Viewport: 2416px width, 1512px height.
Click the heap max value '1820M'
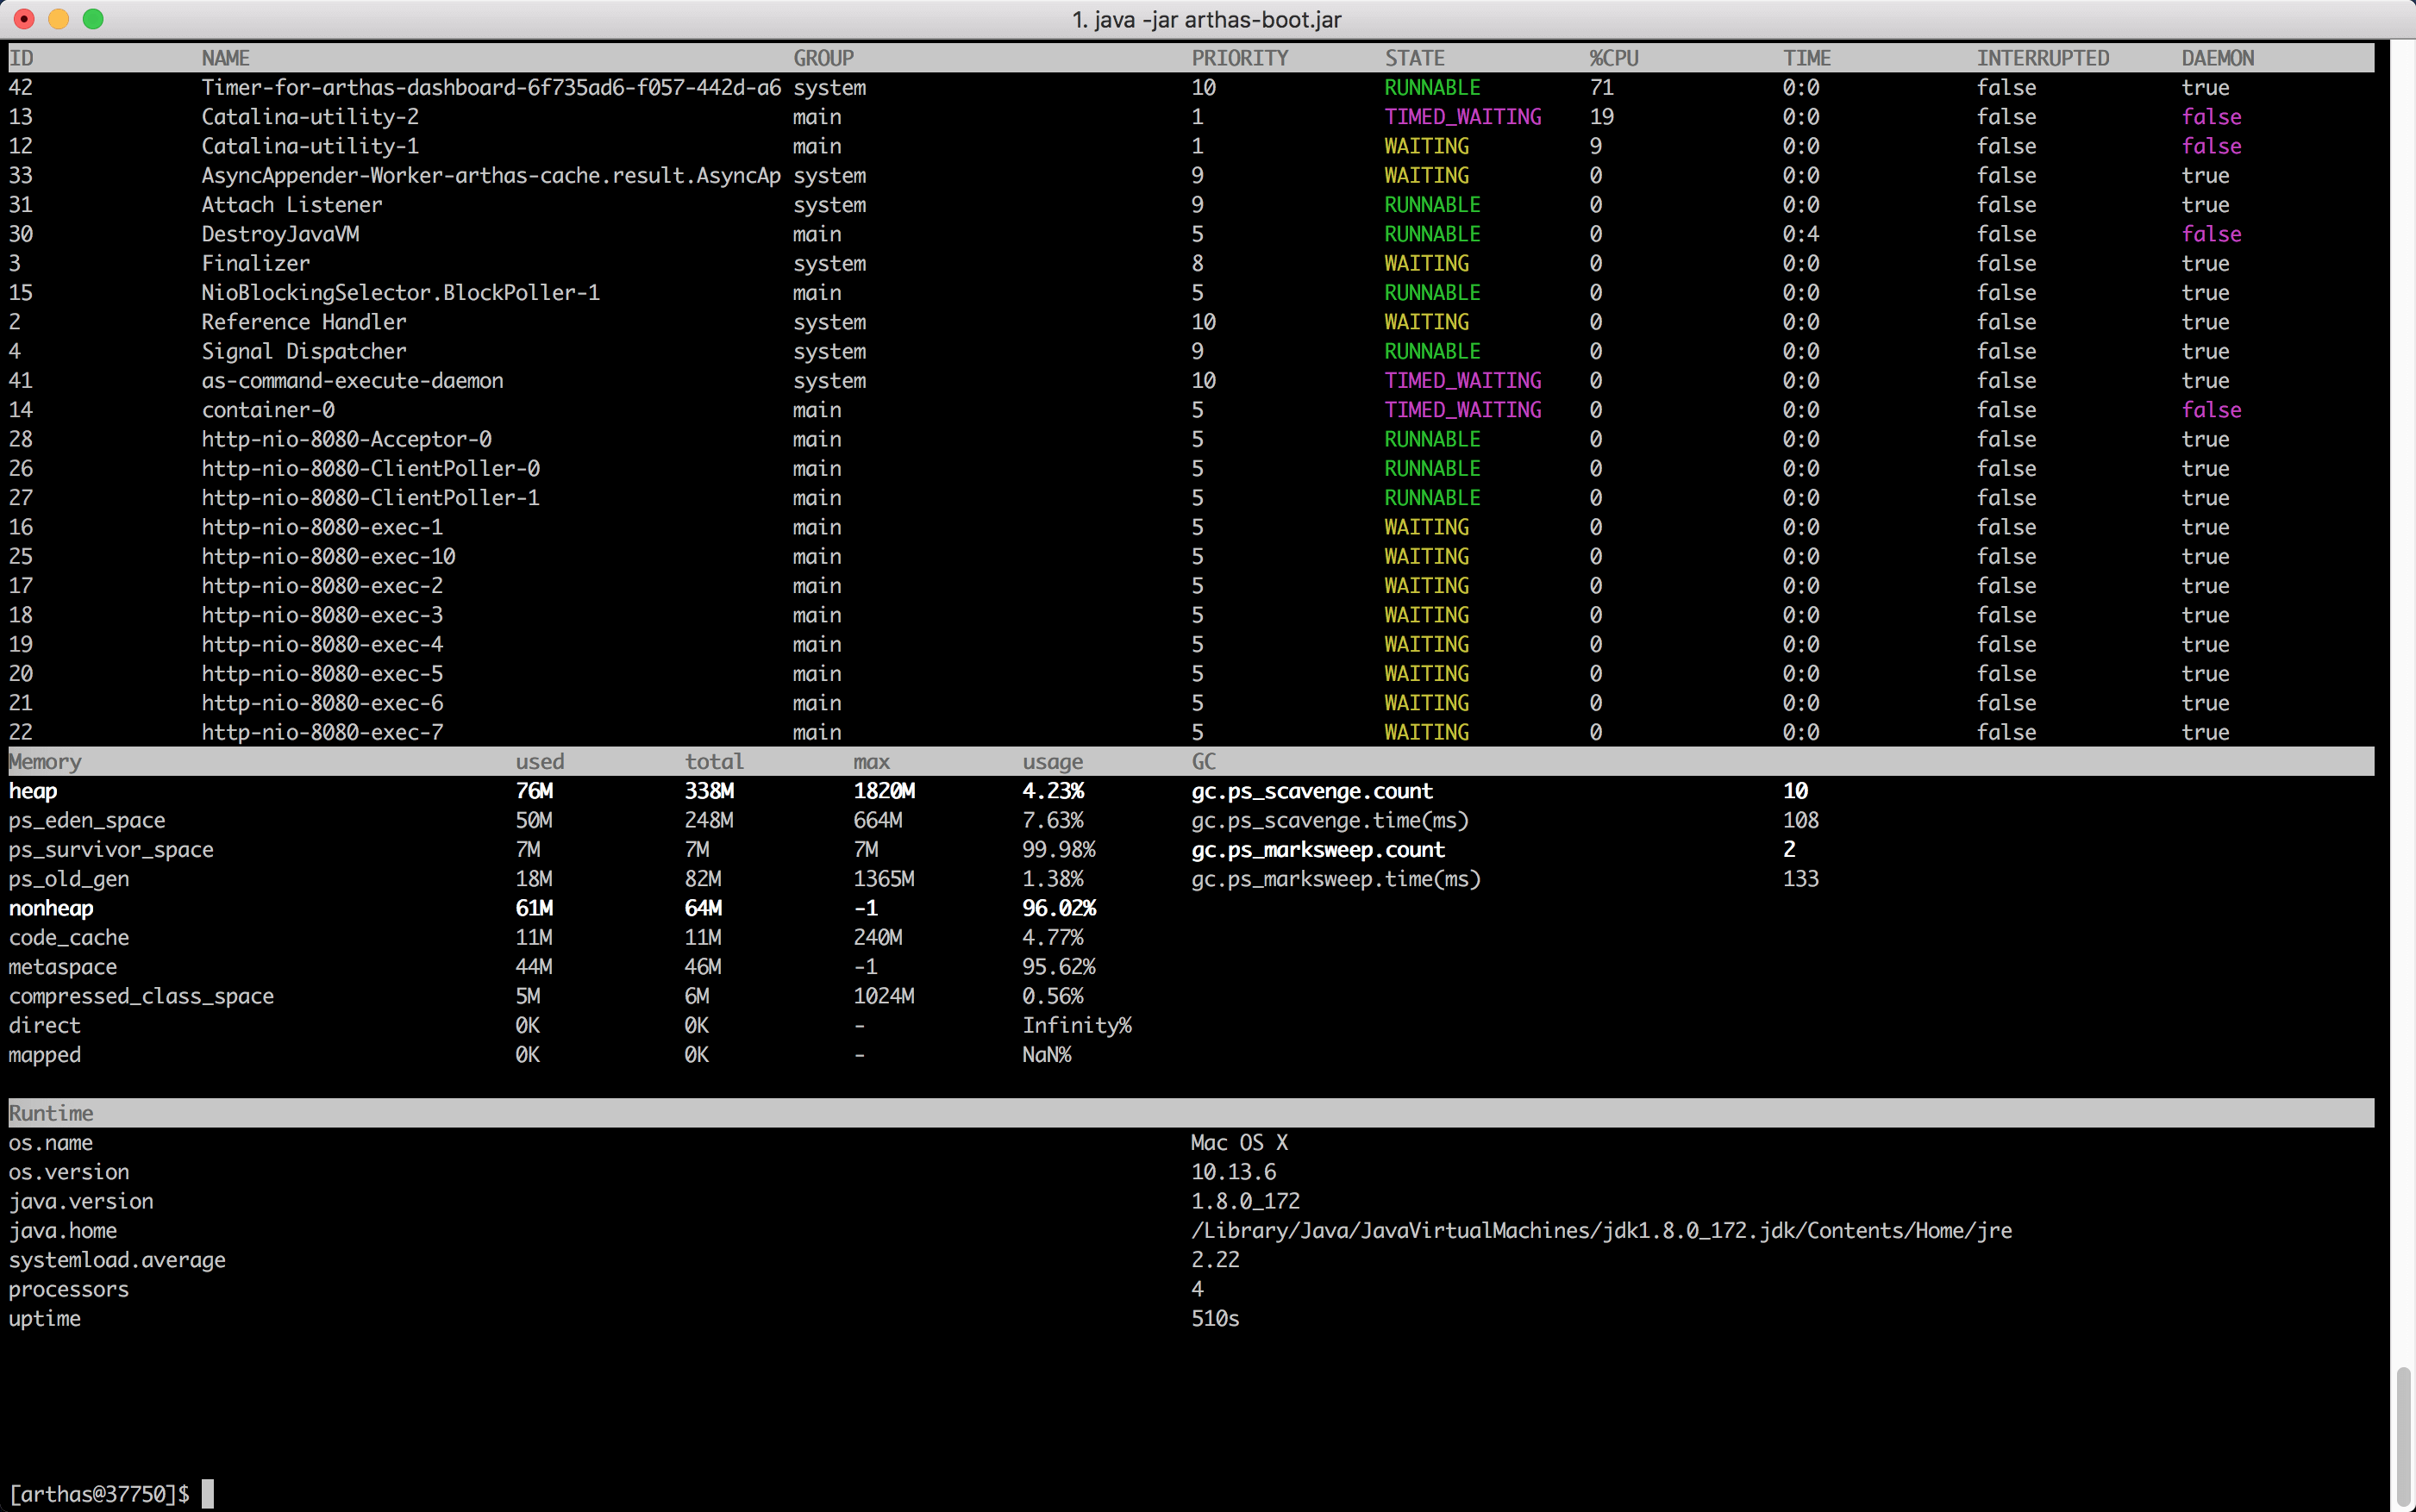pyautogui.click(x=884, y=791)
